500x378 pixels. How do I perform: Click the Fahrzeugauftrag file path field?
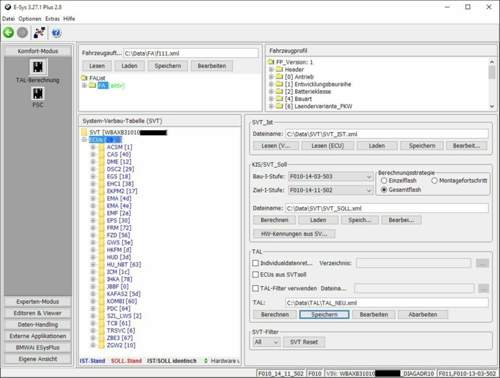[191, 53]
